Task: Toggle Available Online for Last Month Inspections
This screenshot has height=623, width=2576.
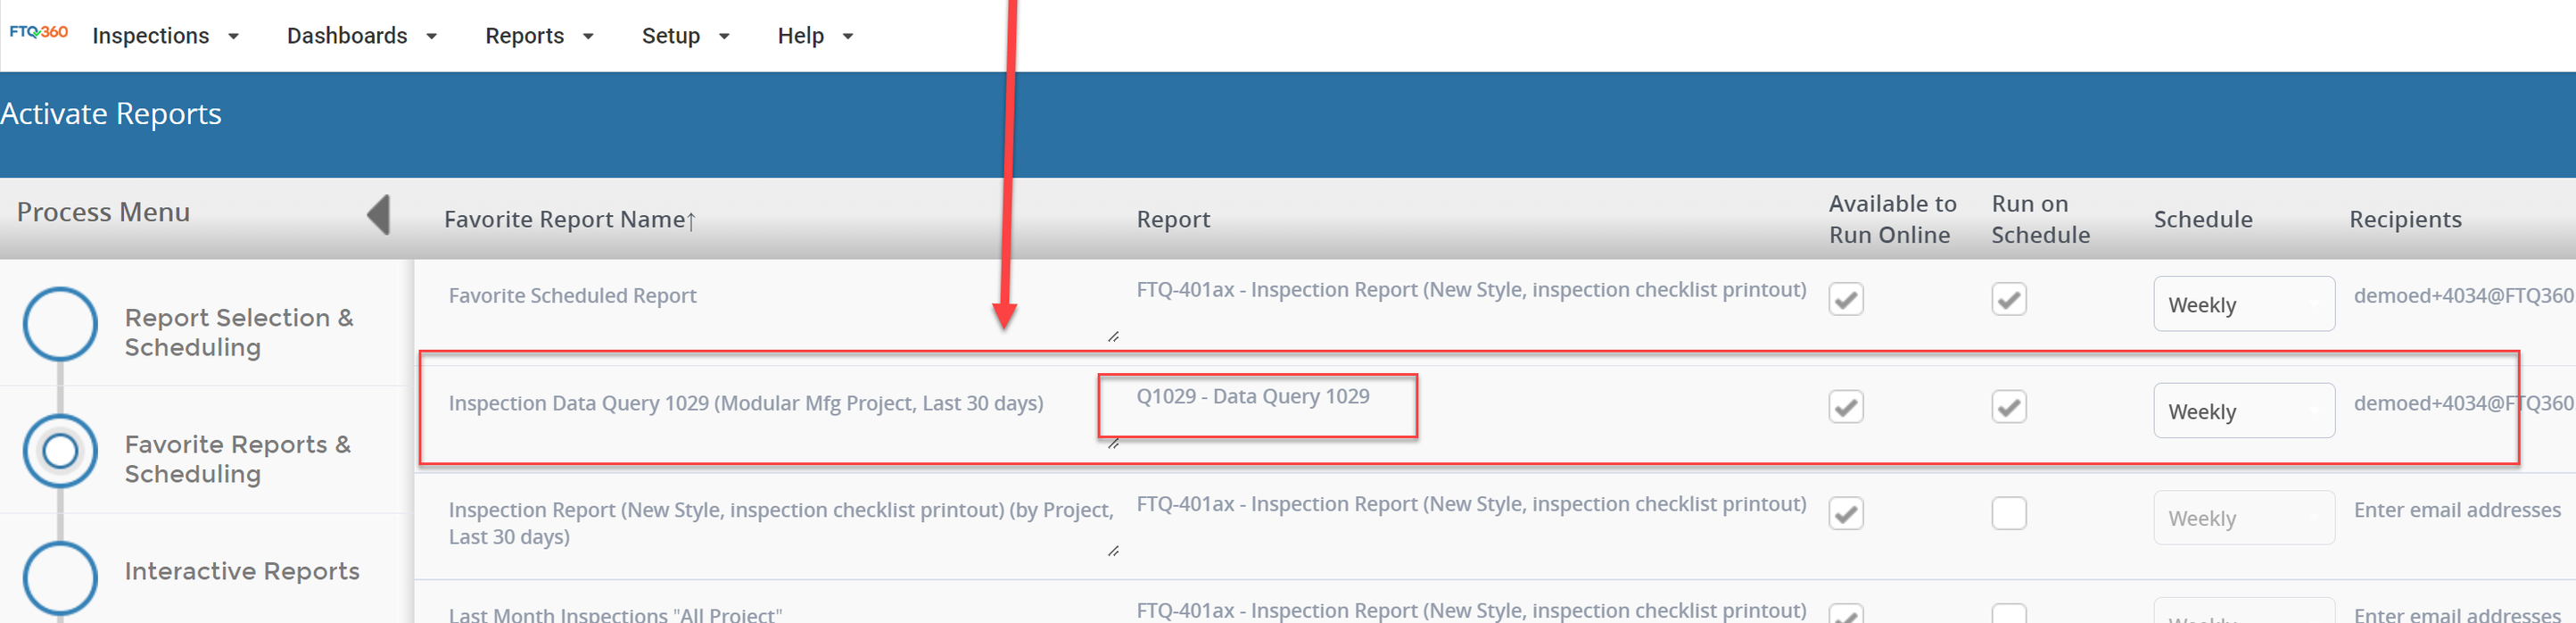Action: point(1845,613)
